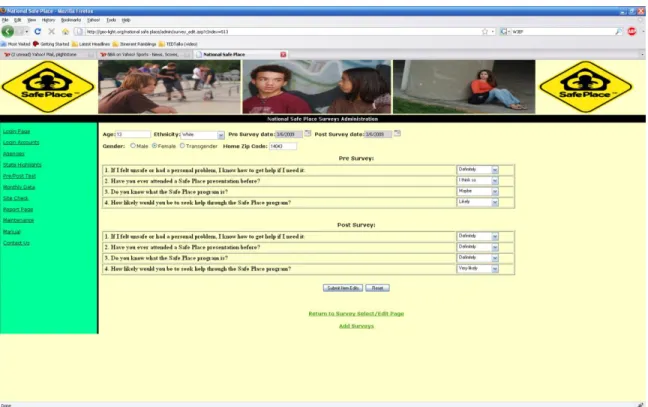Bookmark this page with the star icon
The height and width of the screenshot is (407, 648).
pyautogui.click(x=484, y=31)
